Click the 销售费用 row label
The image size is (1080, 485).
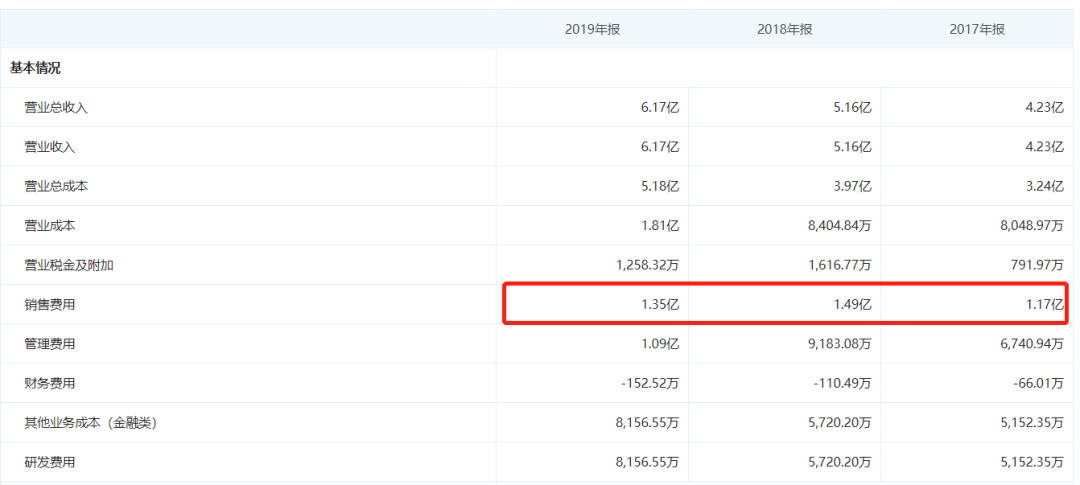(50, 305)
